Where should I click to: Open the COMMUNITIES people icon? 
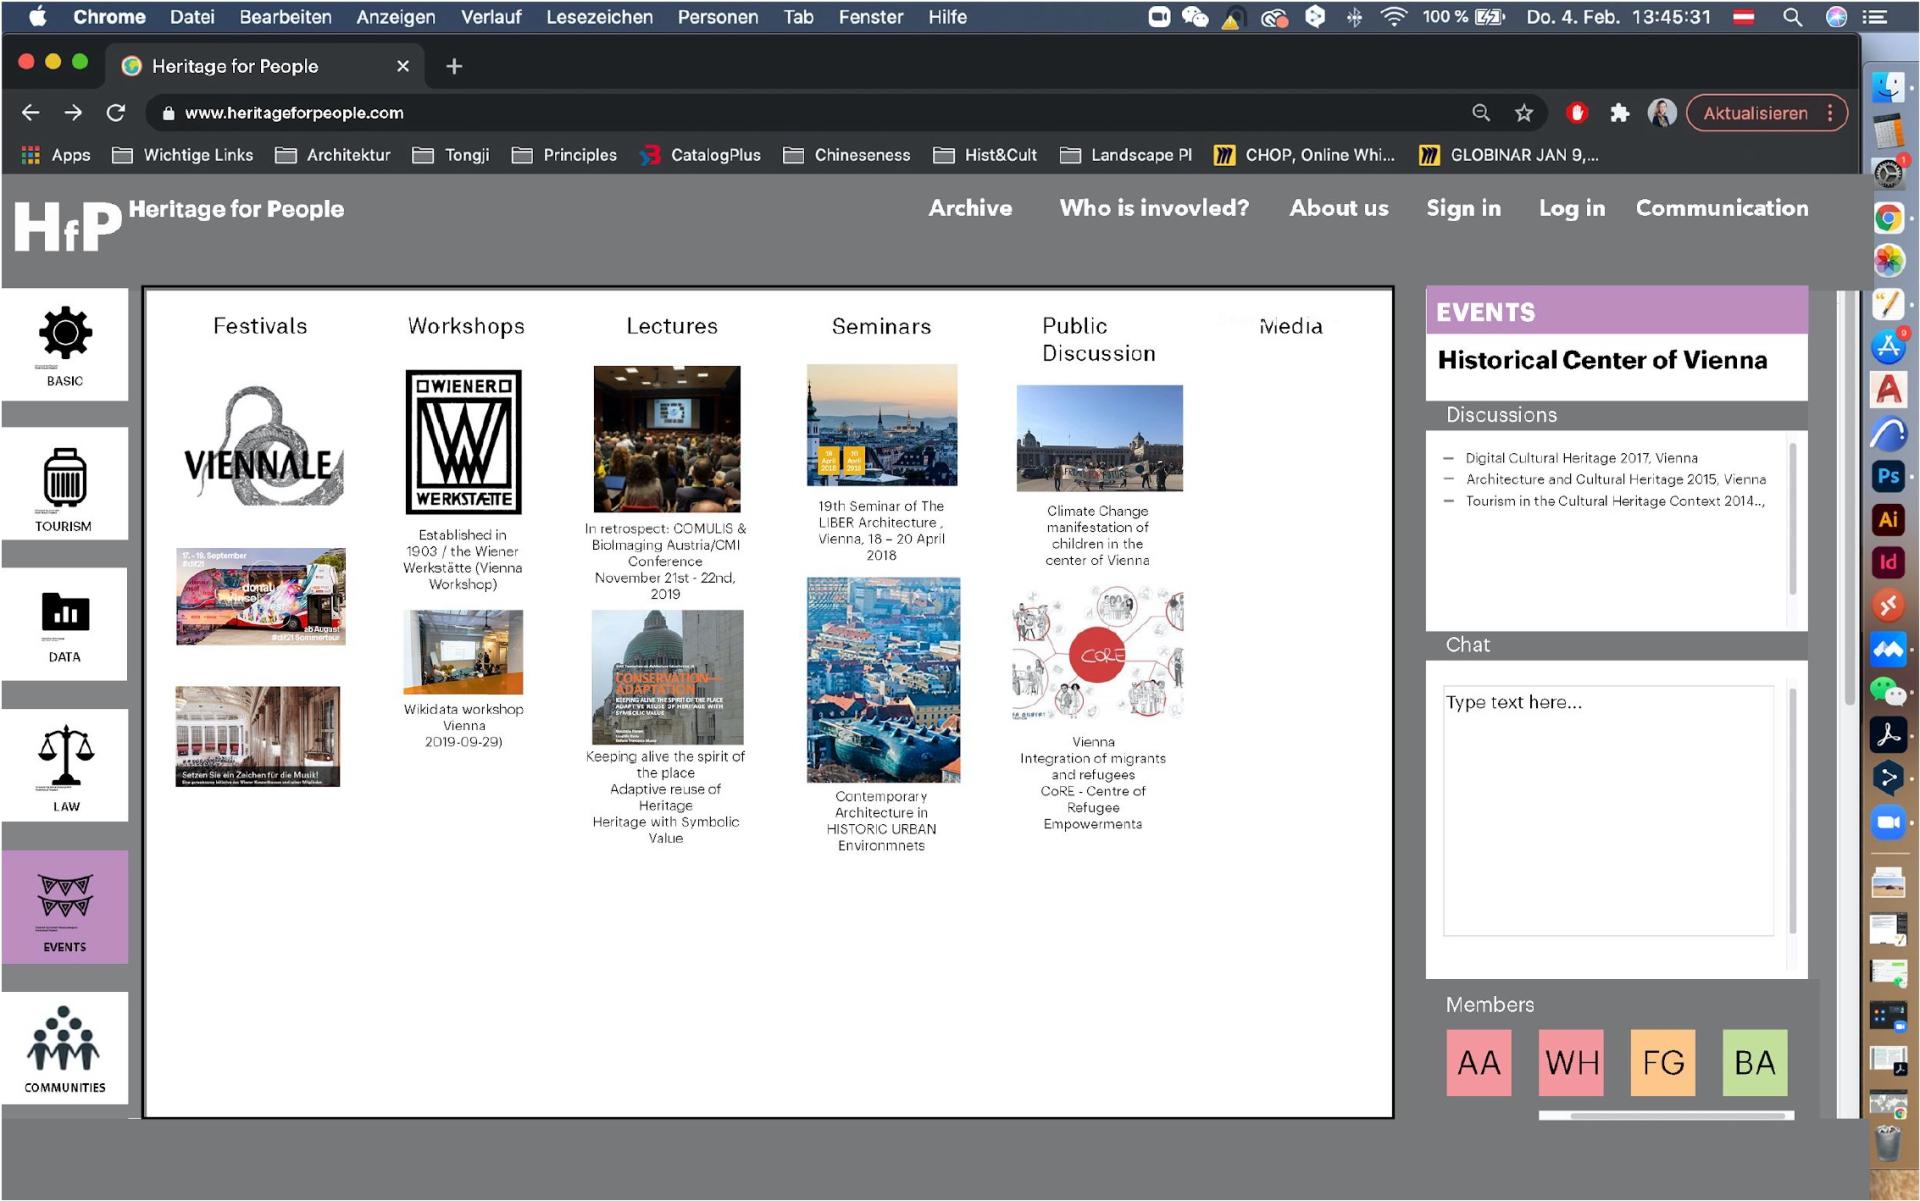[65, 1038]
